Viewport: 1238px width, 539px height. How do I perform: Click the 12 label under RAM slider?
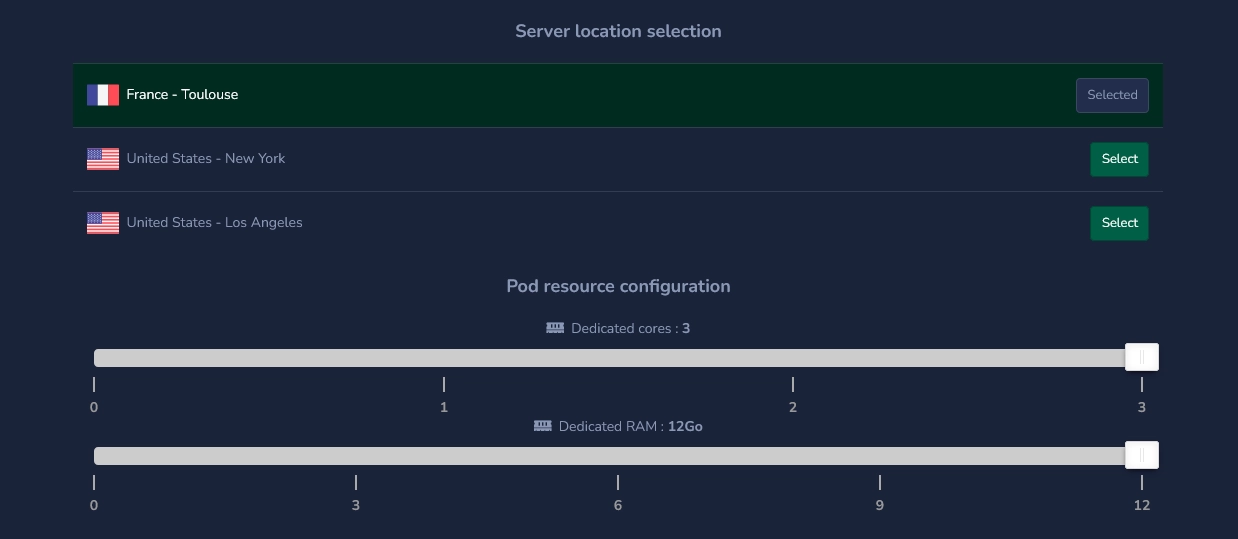[1142, 505]
